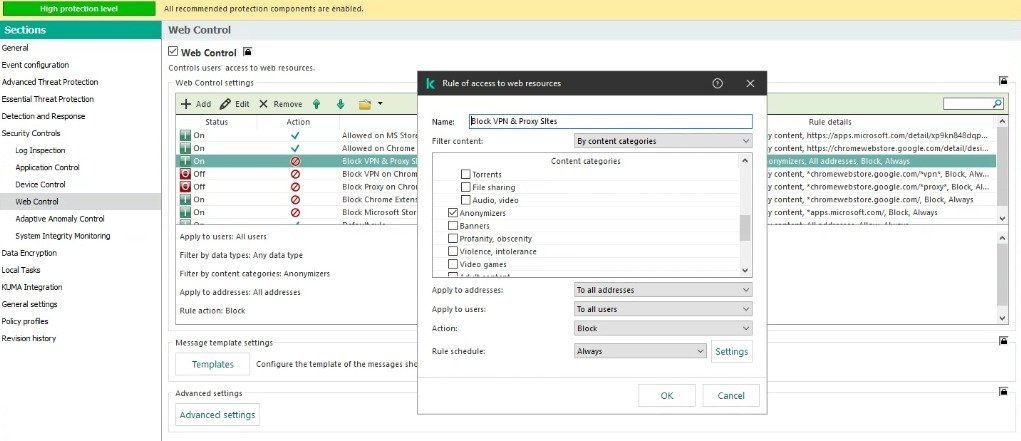The height and width of the screenshot is (441, 1021).
Task: Uncheck the Anonymizers category checkbox
Action: 453,213
